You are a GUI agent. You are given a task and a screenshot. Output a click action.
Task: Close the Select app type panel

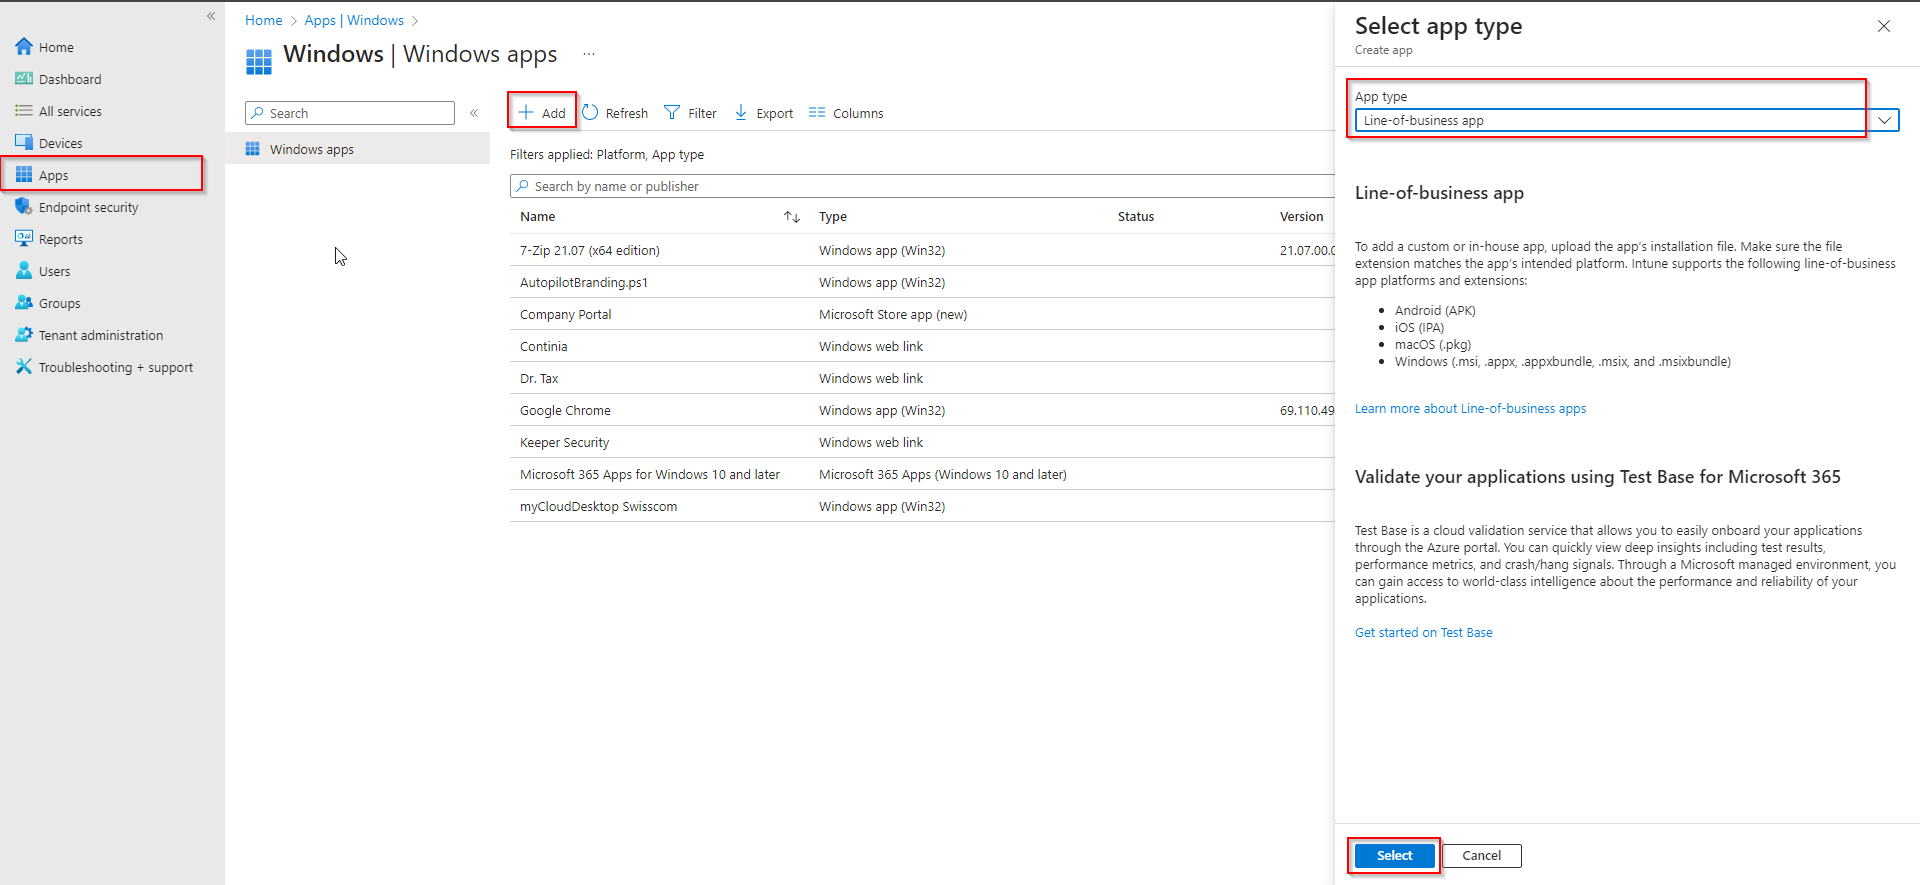1884,26
